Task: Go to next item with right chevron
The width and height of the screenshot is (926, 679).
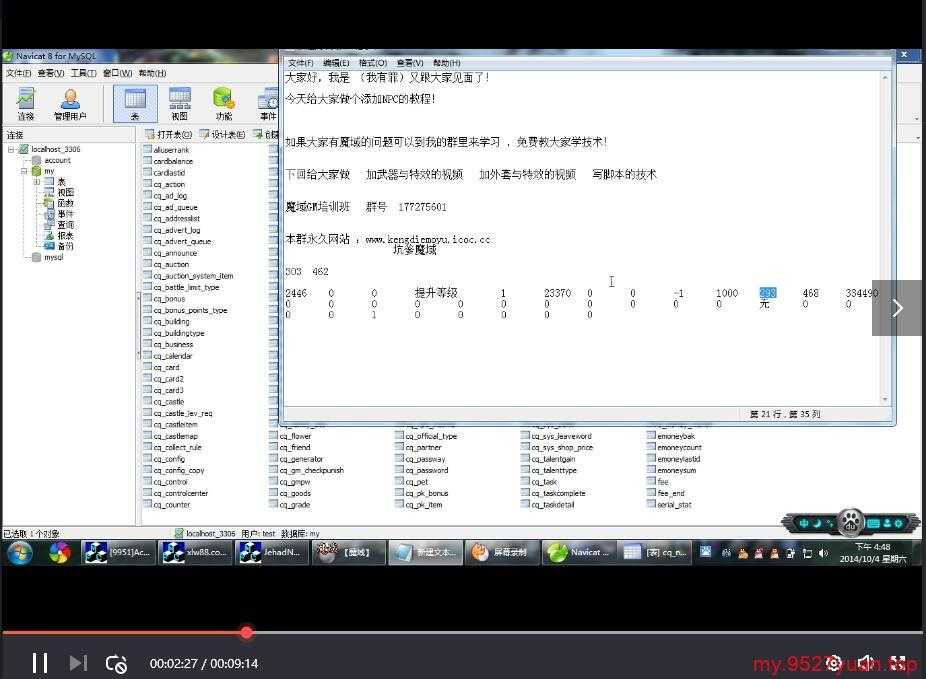Action: click(x=898, y=308)
